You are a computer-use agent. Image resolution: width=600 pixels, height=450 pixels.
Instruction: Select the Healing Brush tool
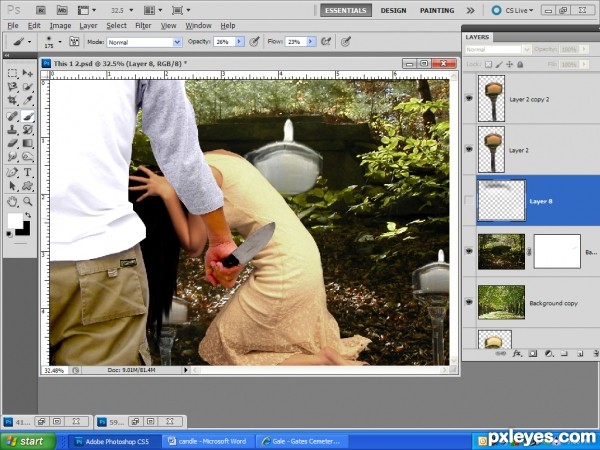12,116
